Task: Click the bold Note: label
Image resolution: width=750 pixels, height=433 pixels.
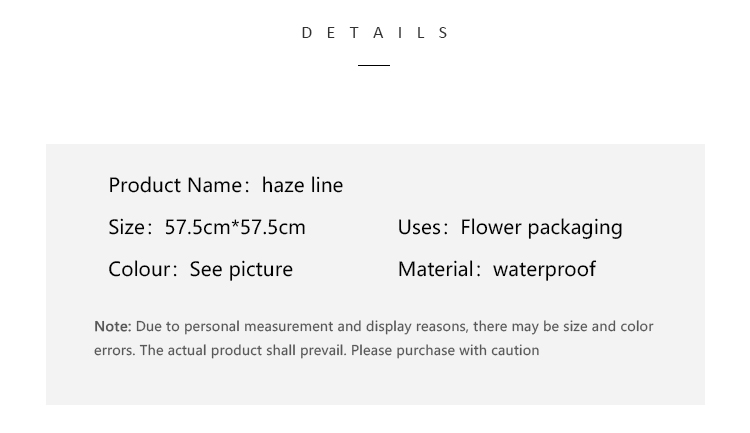Action: point(112,326)
